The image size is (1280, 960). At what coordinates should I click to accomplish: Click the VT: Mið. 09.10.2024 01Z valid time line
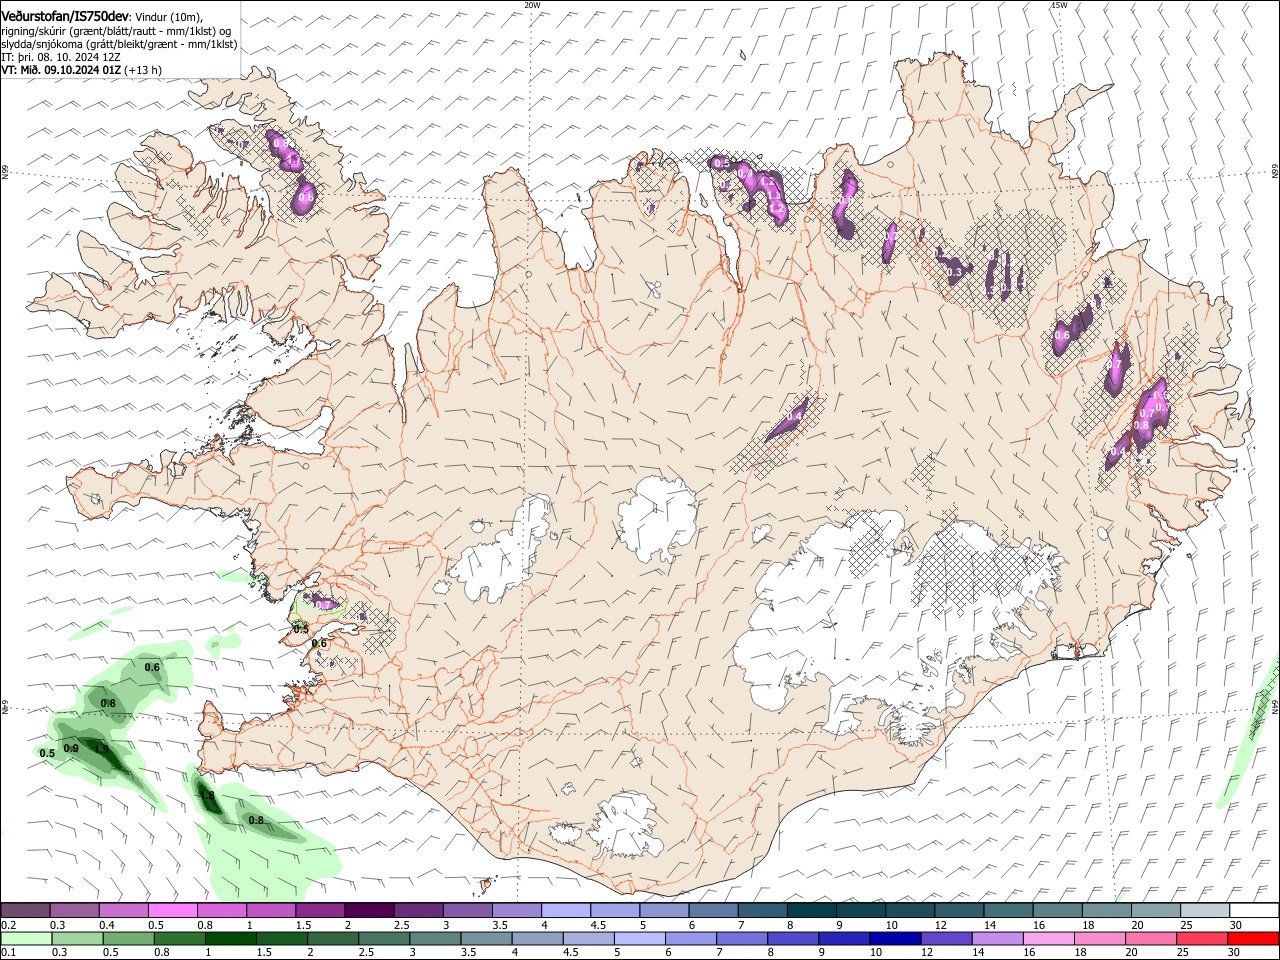click(x=81, y=70)
